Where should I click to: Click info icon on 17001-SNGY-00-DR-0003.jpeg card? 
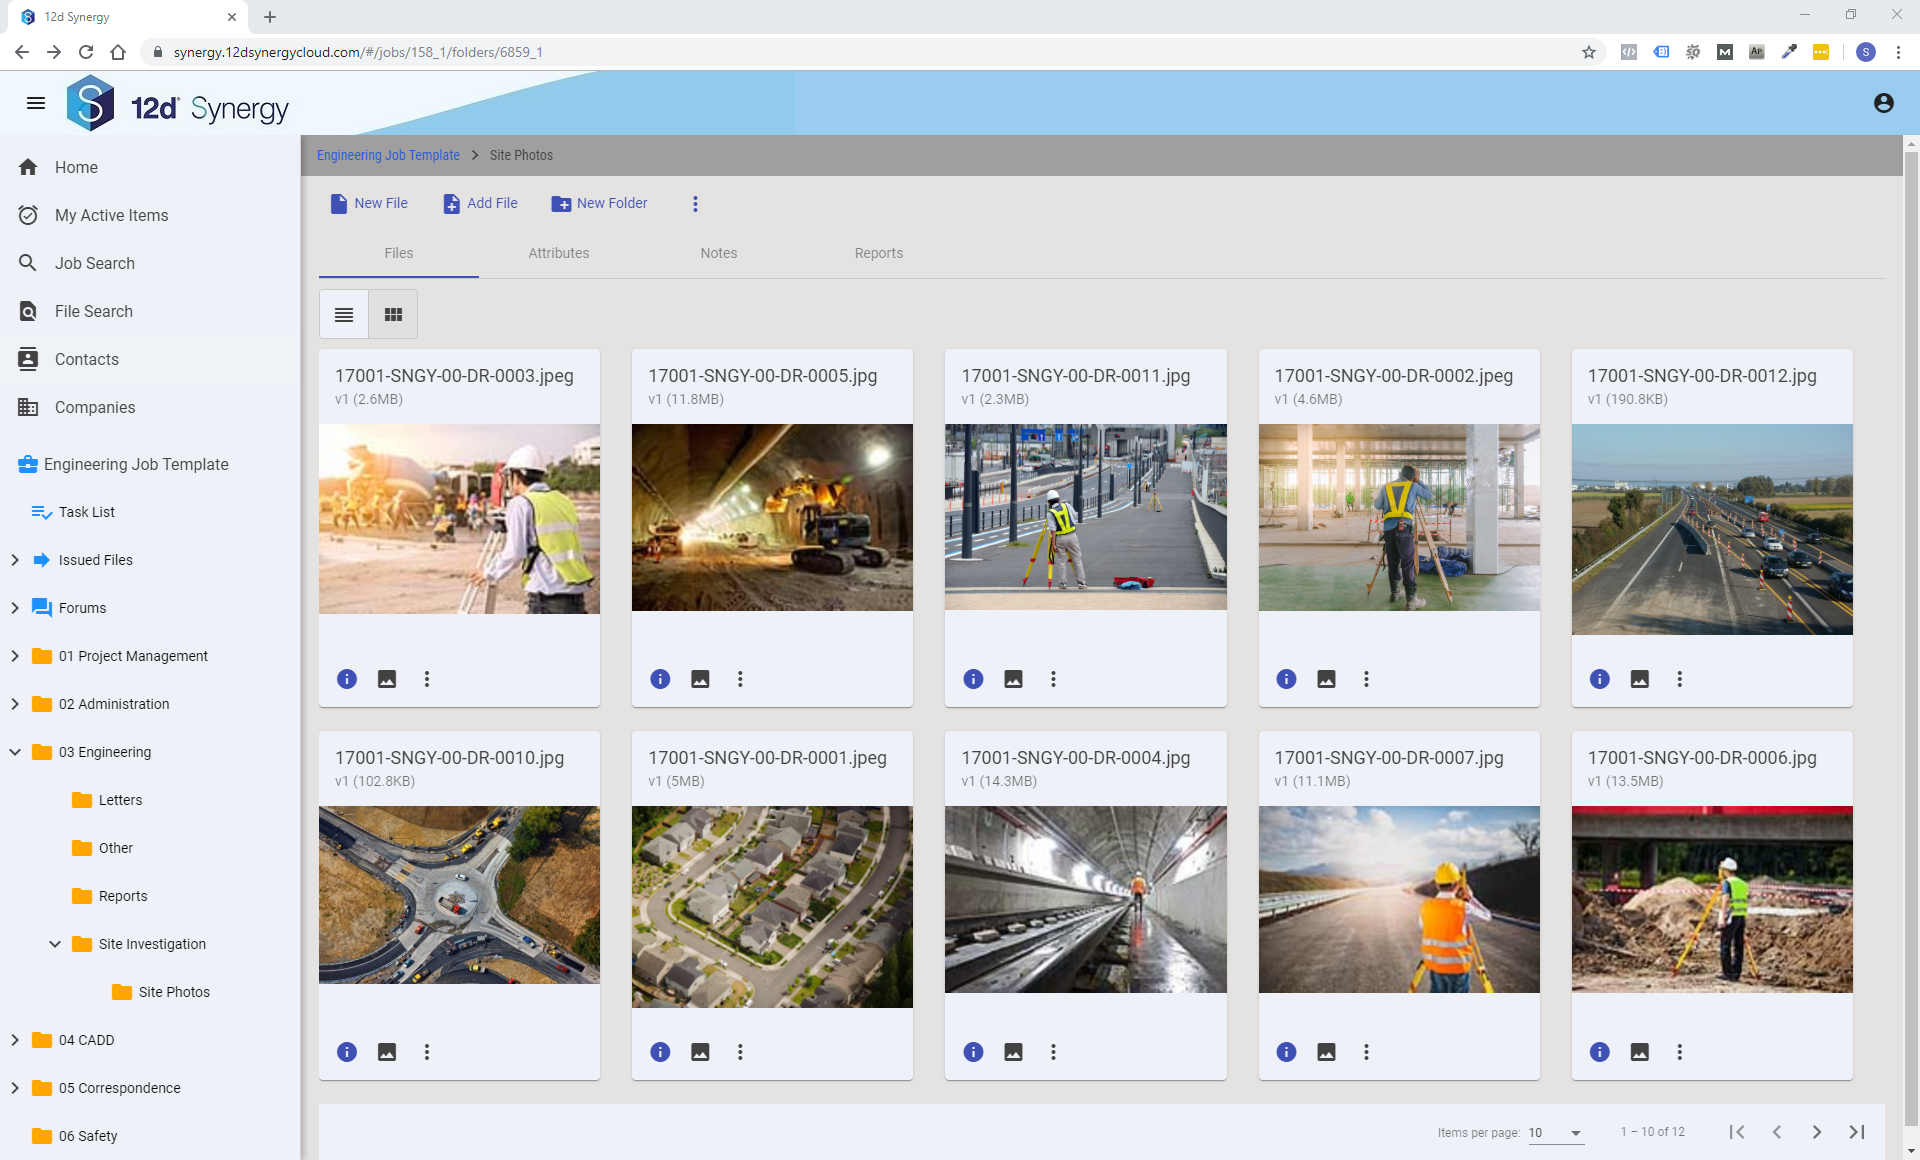click(347, 679)
